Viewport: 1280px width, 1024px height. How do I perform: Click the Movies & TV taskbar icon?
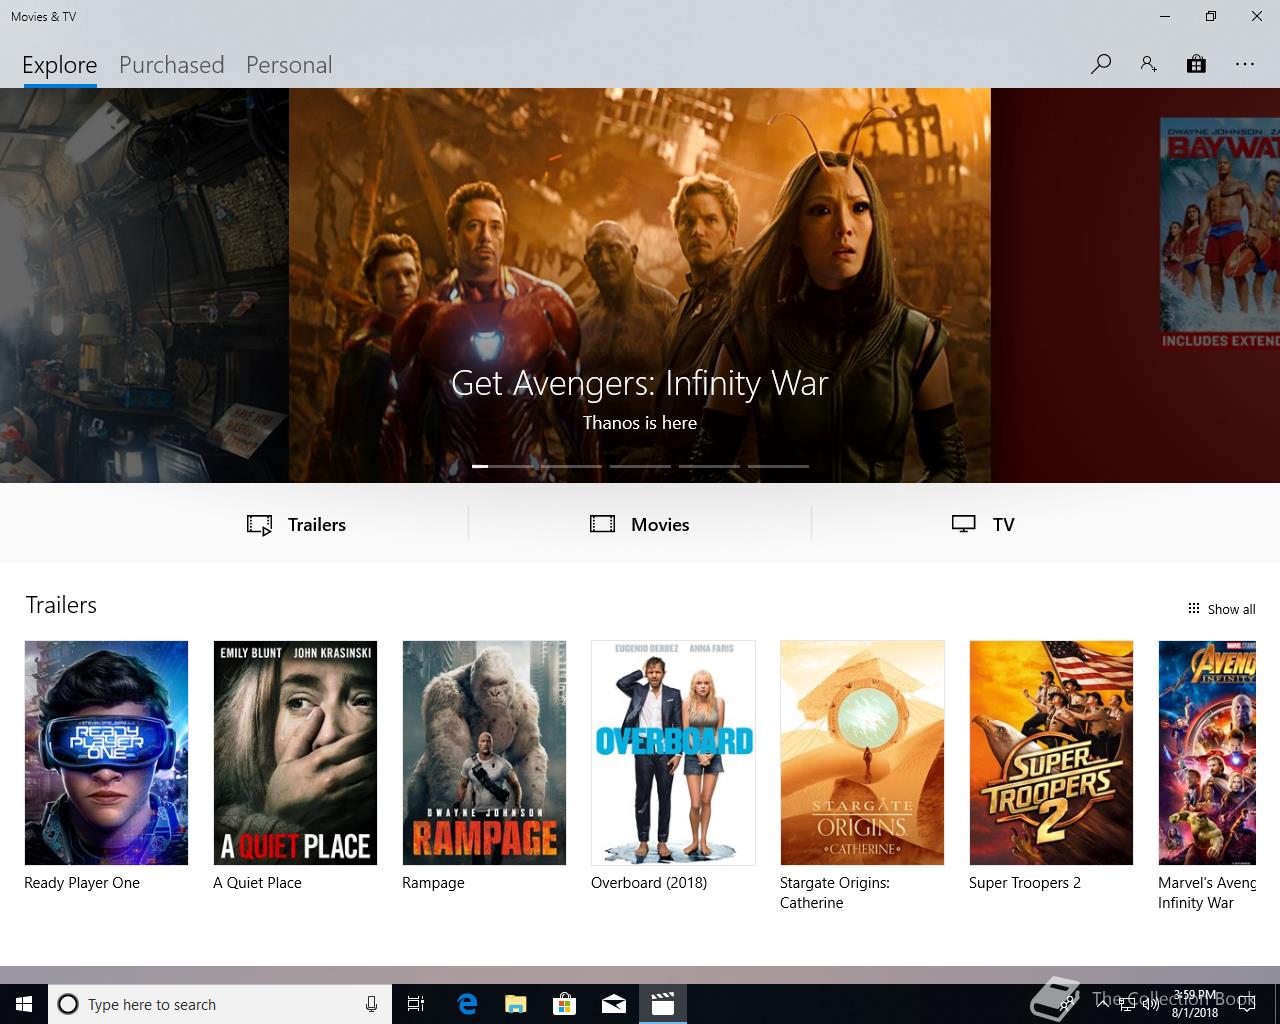click(x=663, y=1004)
